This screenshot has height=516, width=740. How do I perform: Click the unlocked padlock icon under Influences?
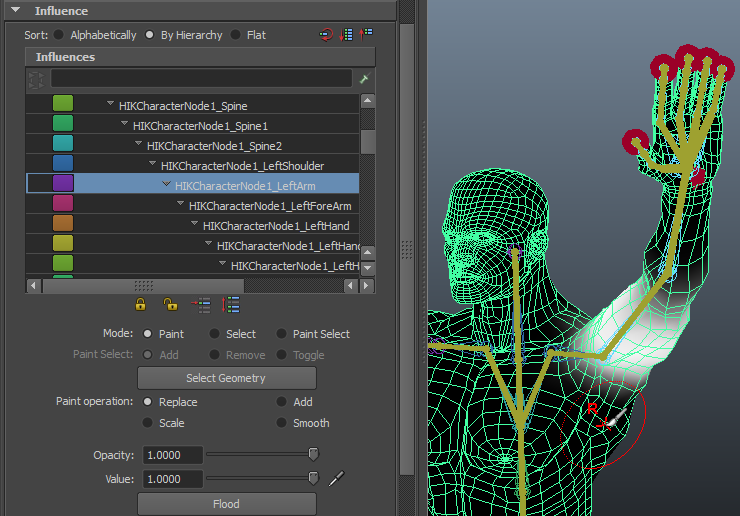(170, 305)
